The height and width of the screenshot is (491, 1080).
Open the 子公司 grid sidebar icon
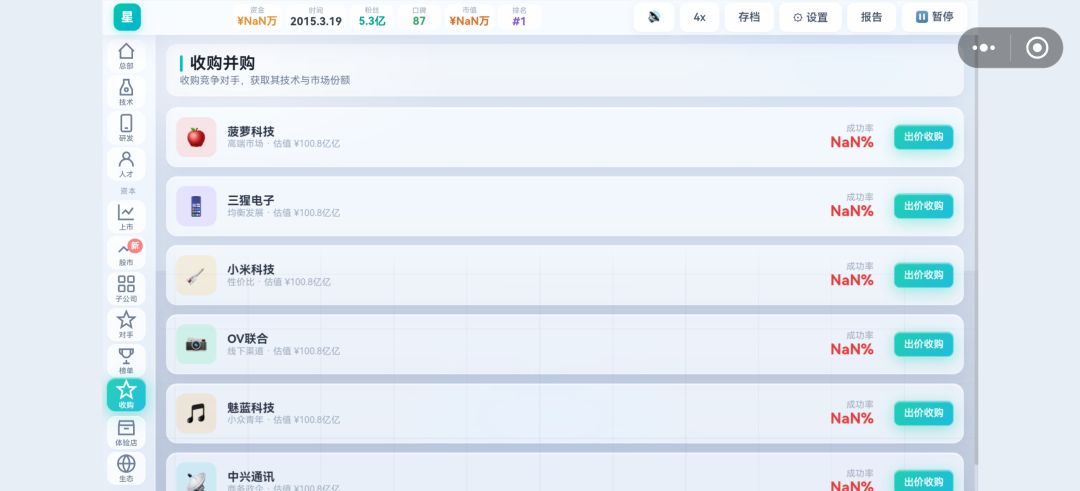click(126, 289)
